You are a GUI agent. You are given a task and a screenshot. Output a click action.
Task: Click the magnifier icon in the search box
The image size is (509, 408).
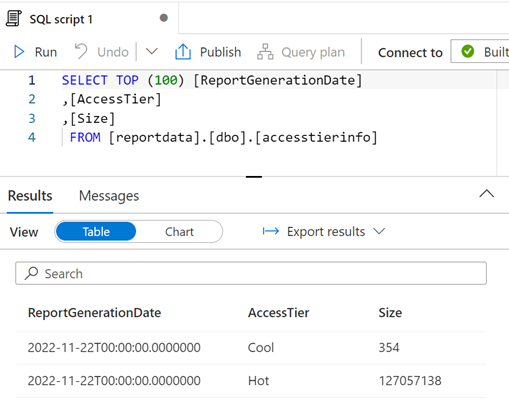(31, 273)
